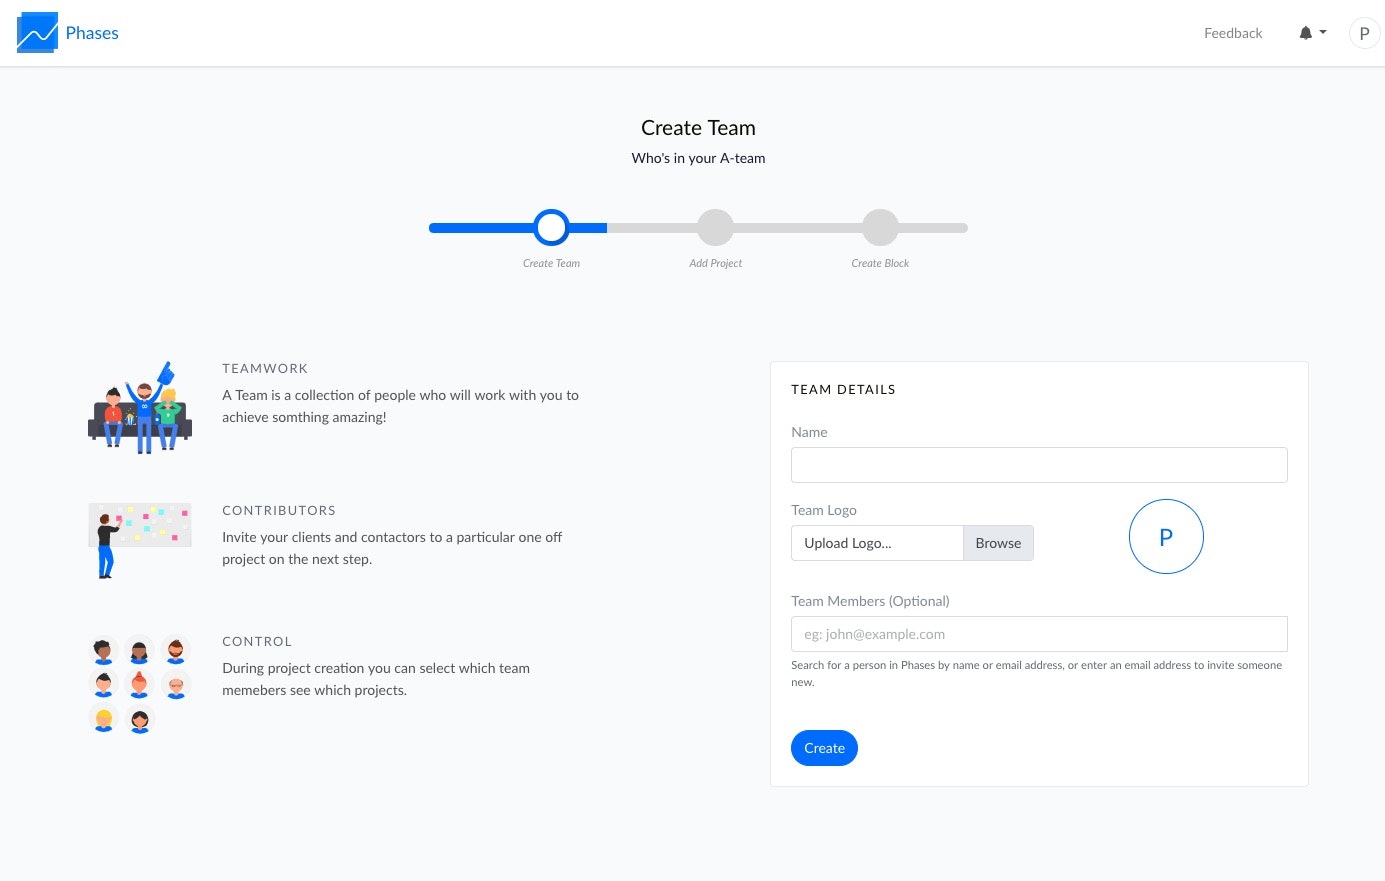Click the Teamwork couch illustration
1385x881 pixels.
pos(140,407)
